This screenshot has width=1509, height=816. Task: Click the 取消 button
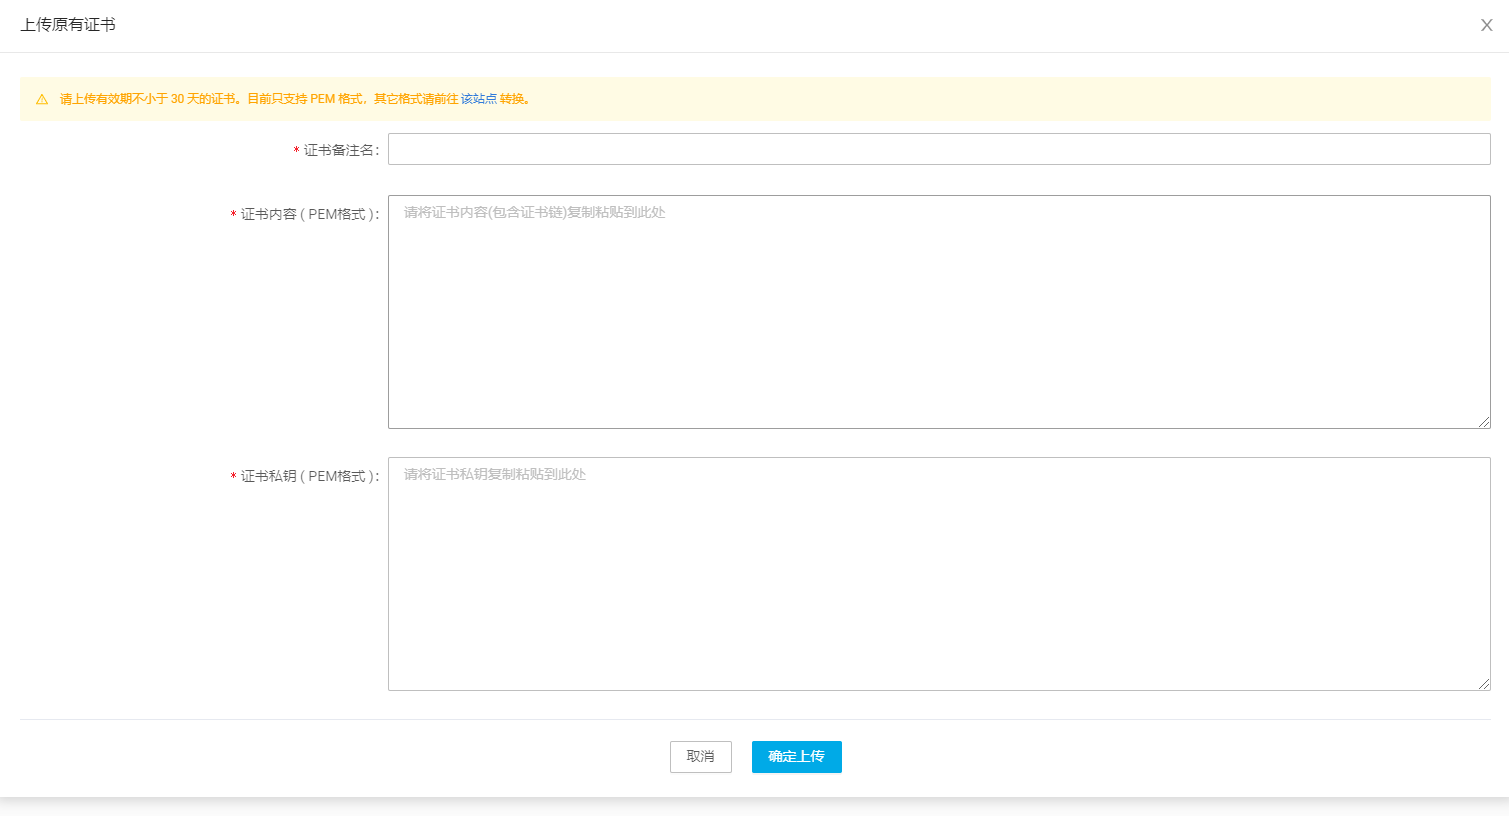(701, 757)
